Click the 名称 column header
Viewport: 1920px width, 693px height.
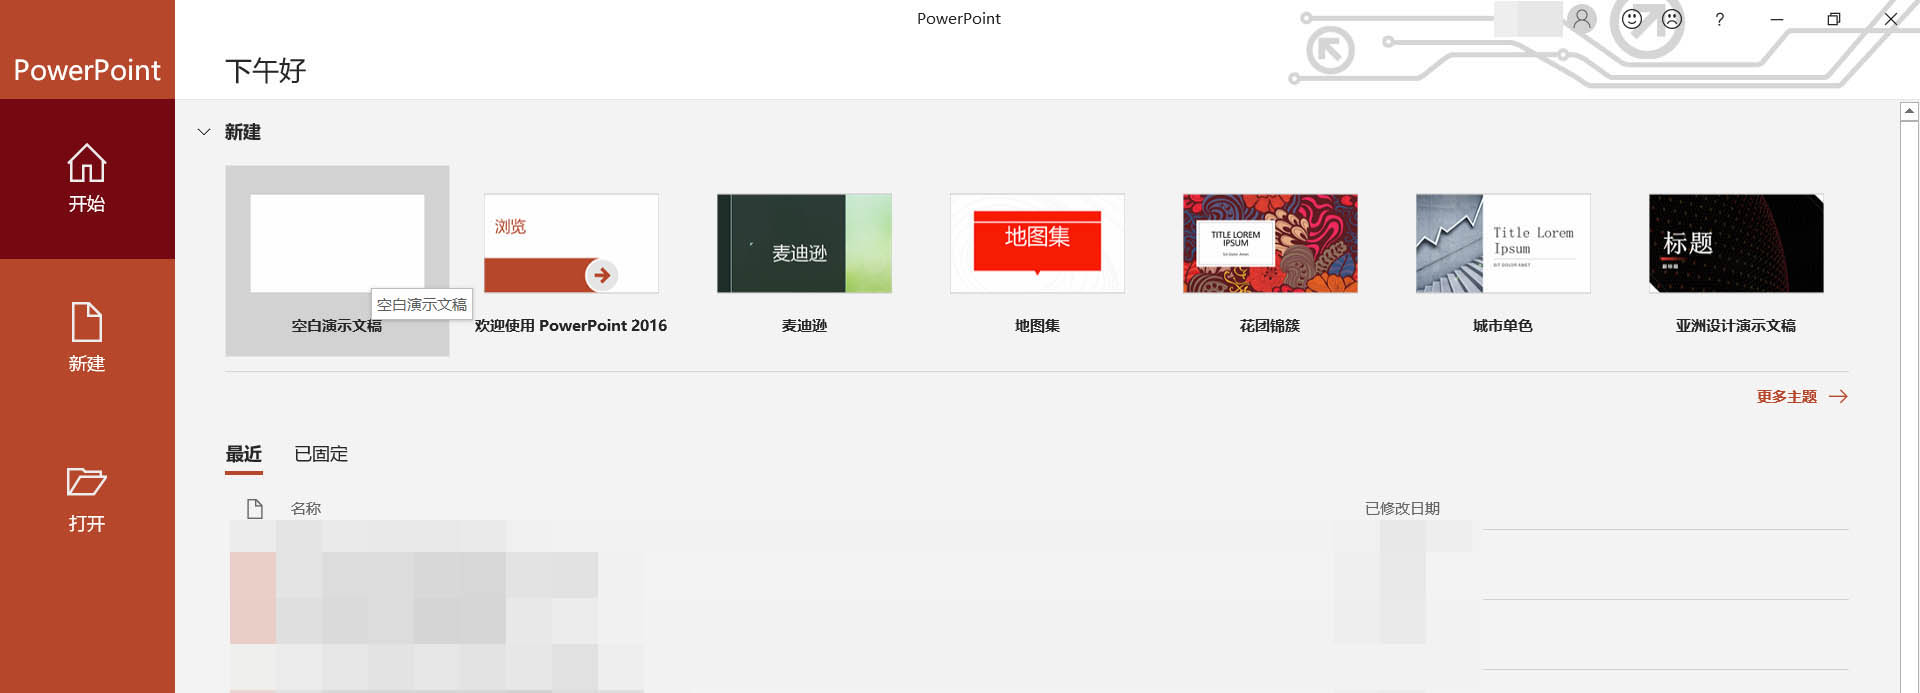(306, 509)
